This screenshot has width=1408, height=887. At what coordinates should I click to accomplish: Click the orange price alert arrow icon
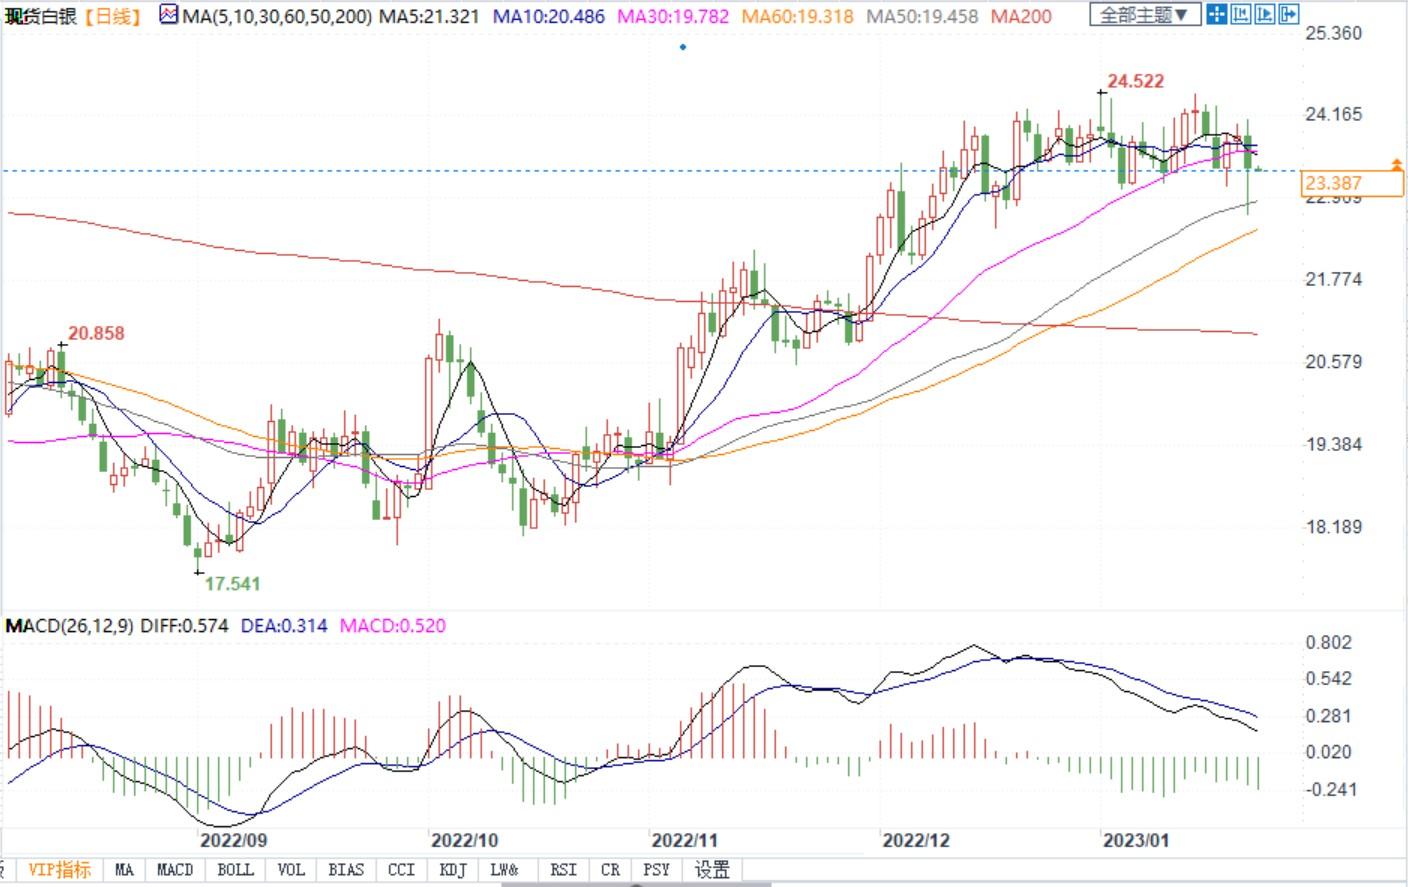pyautogui.click(x=1397, y=163)
